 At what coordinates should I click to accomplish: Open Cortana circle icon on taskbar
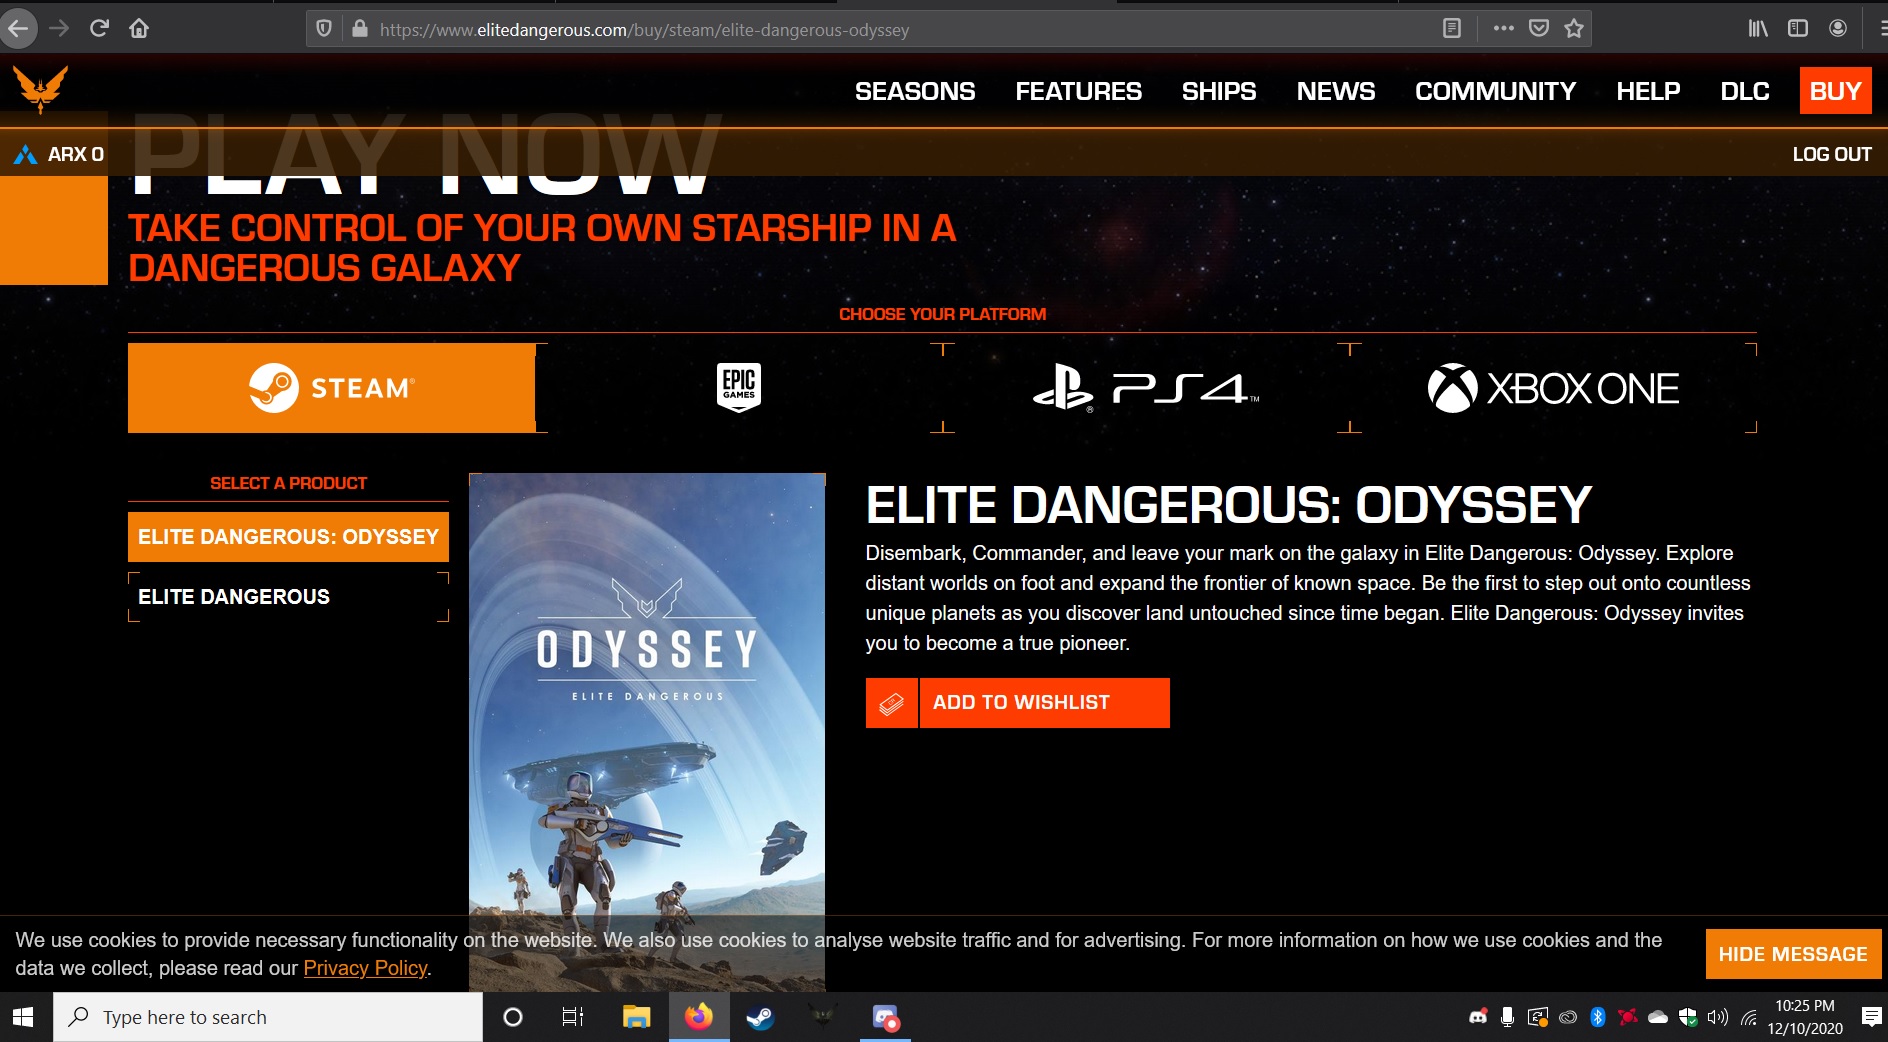click(x=513, y=1017)
